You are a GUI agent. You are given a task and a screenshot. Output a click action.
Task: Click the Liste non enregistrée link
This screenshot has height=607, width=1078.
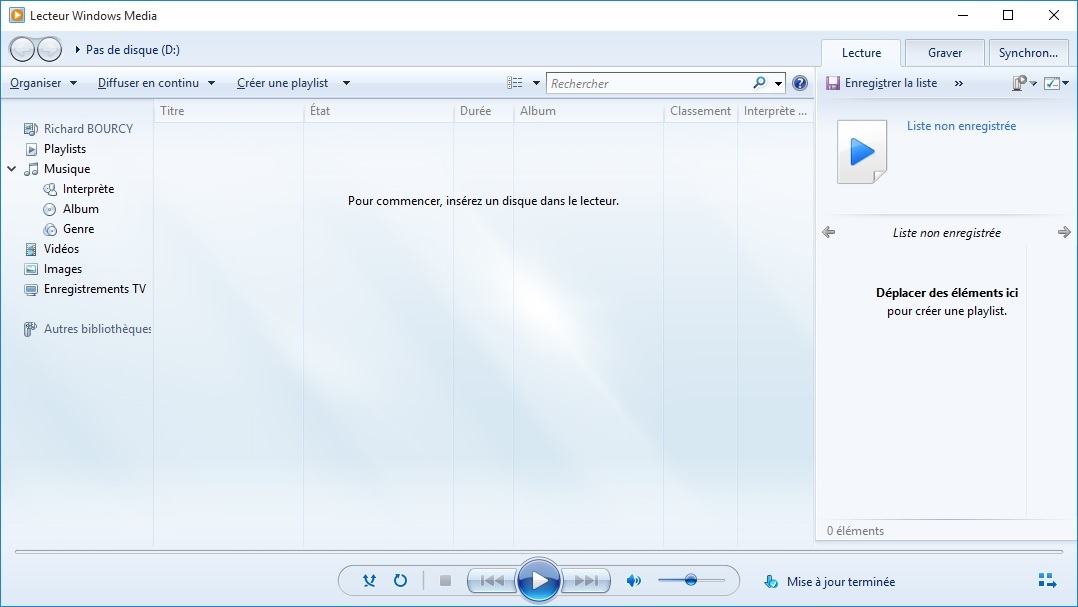[961, 126]
